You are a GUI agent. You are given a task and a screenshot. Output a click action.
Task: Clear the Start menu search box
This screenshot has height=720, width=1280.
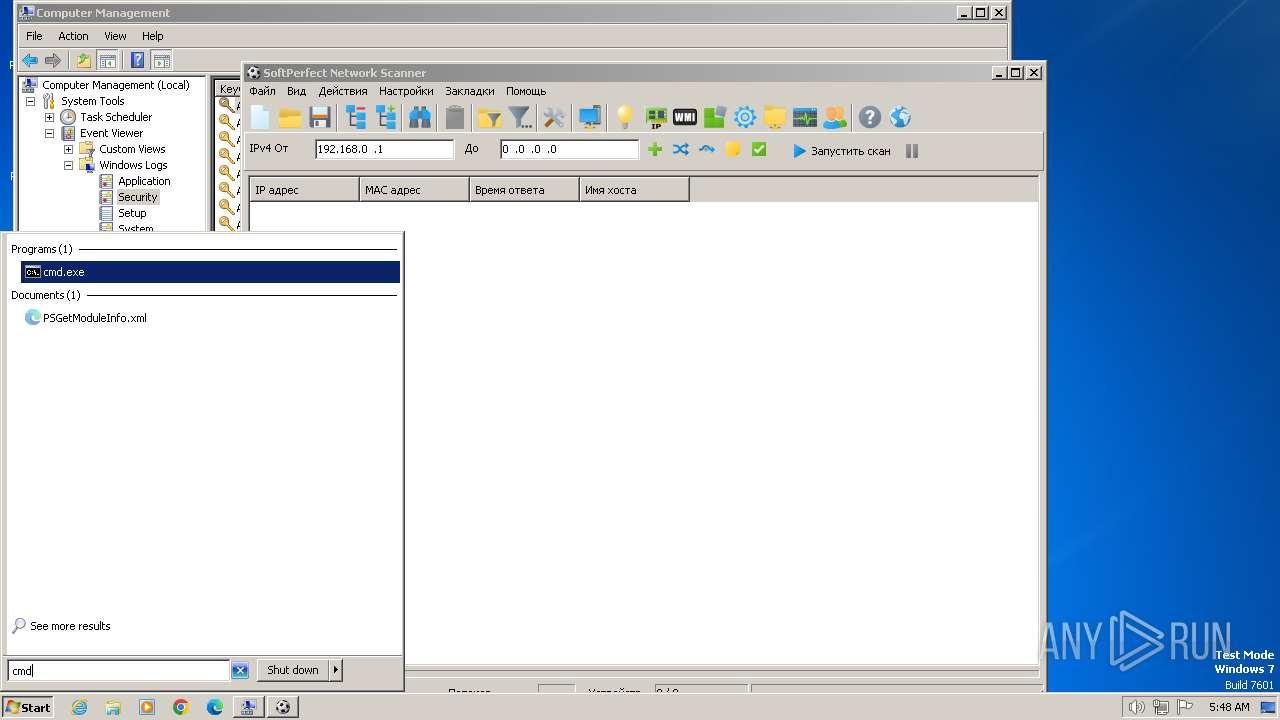point(240,671)
